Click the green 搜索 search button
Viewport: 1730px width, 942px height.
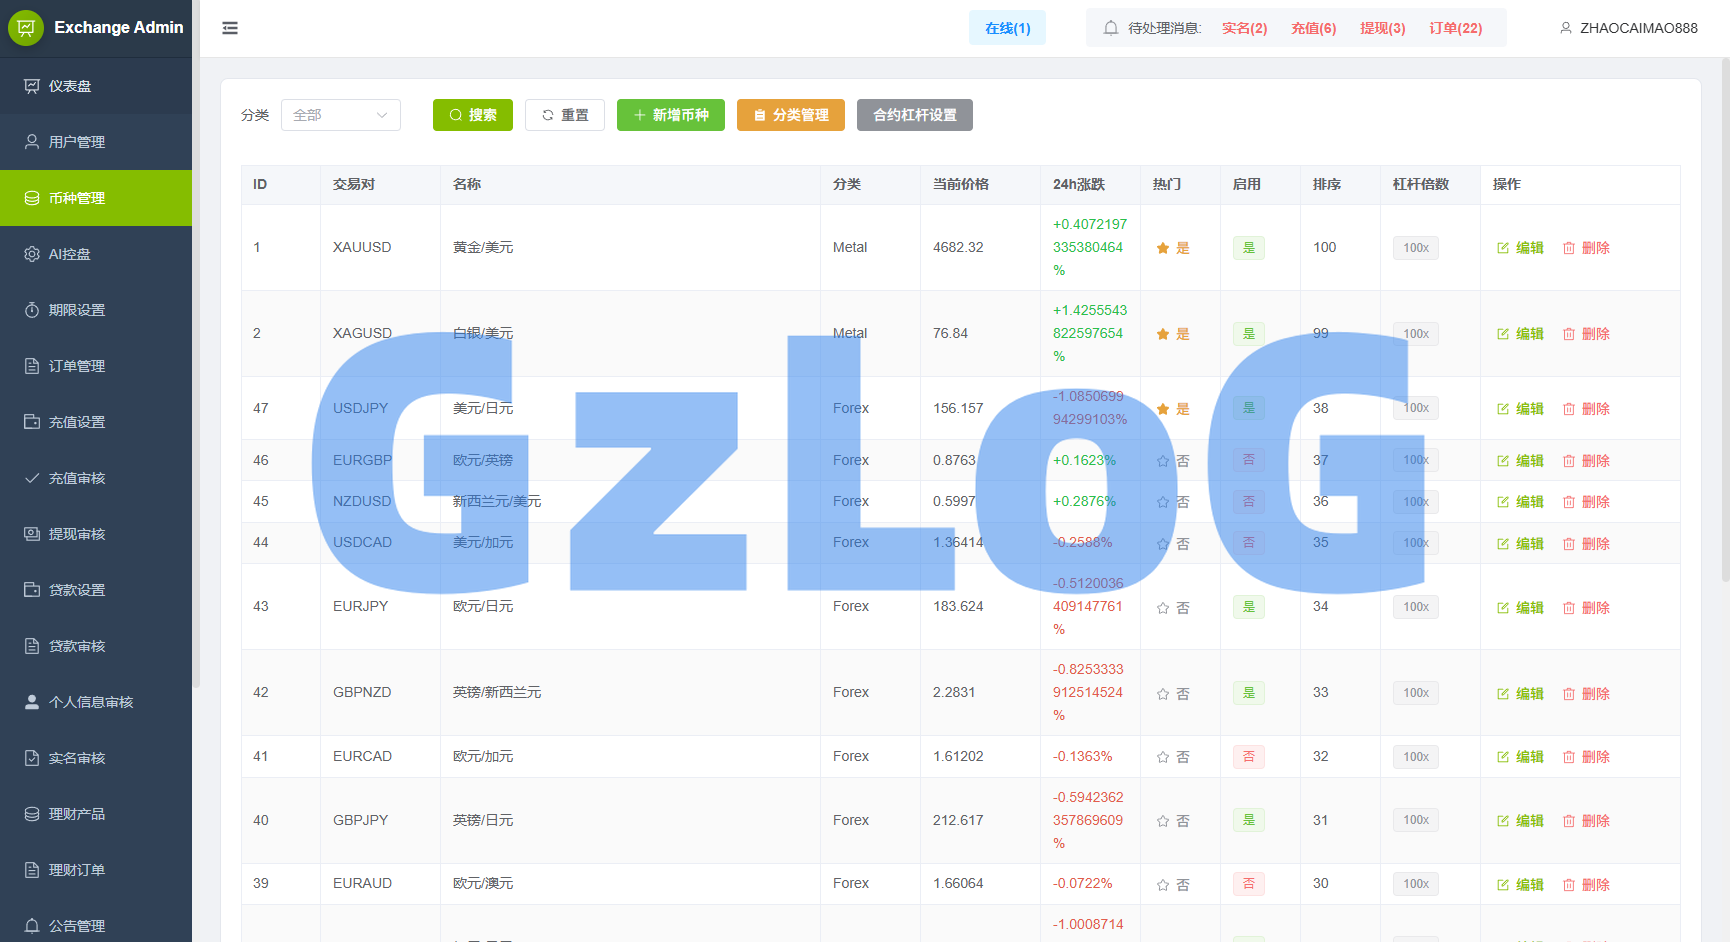pos(473,115)
